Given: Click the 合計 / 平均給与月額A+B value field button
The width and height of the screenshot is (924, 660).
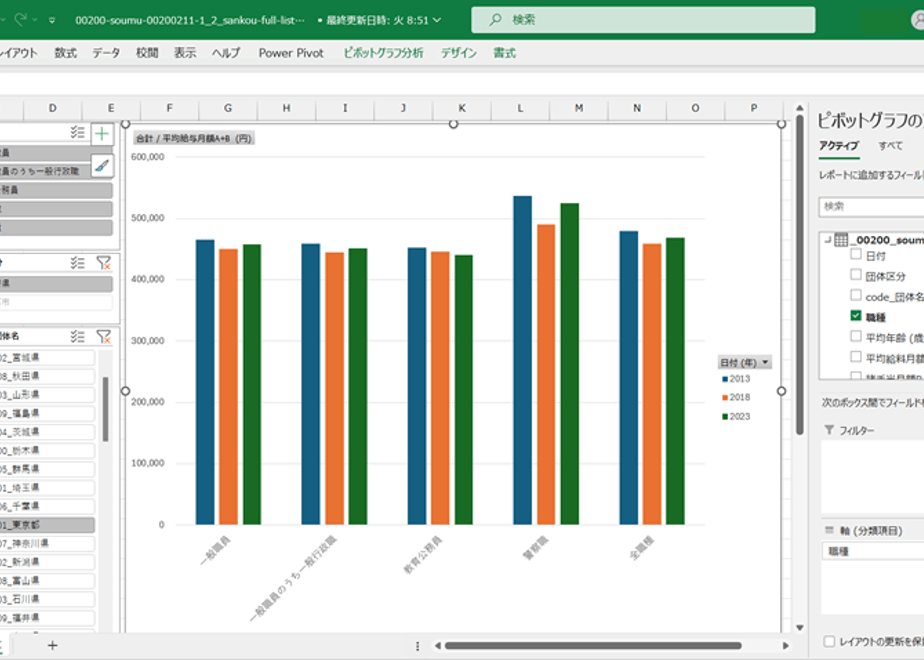Looking at the screenshot, I should (194, 138).
